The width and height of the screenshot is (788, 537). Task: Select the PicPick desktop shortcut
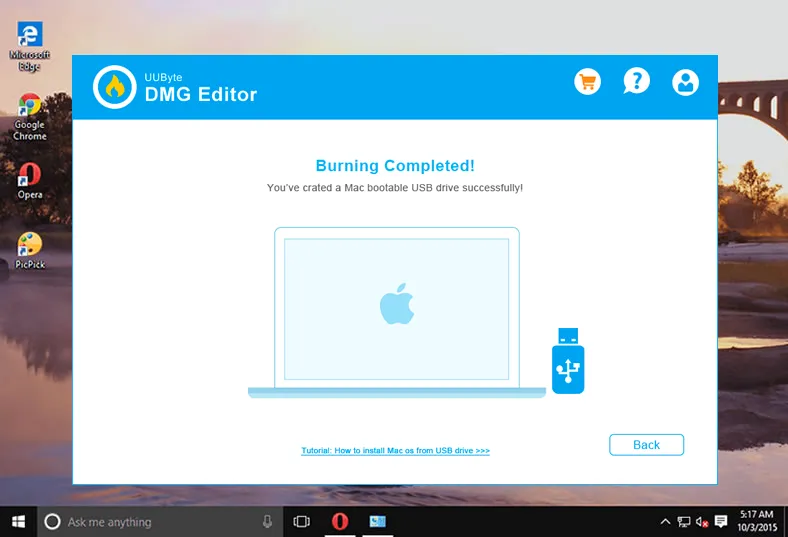point(30,251)
